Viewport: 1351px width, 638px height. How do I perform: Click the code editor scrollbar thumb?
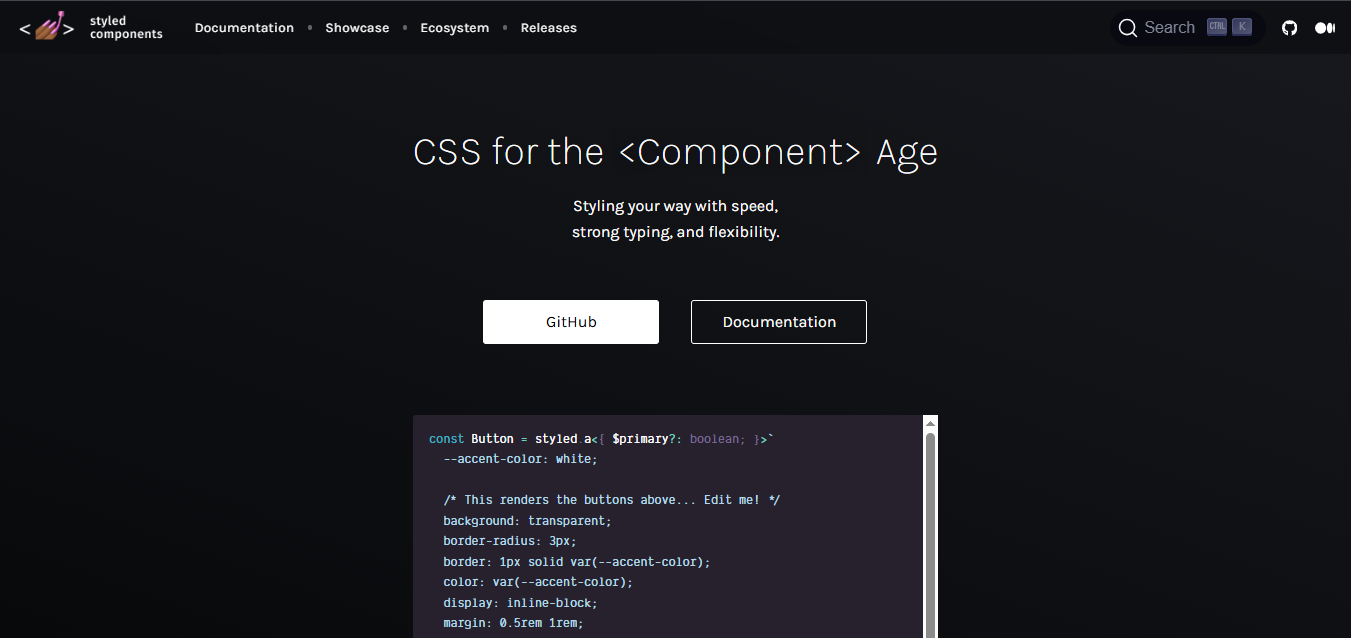point(930,535)
